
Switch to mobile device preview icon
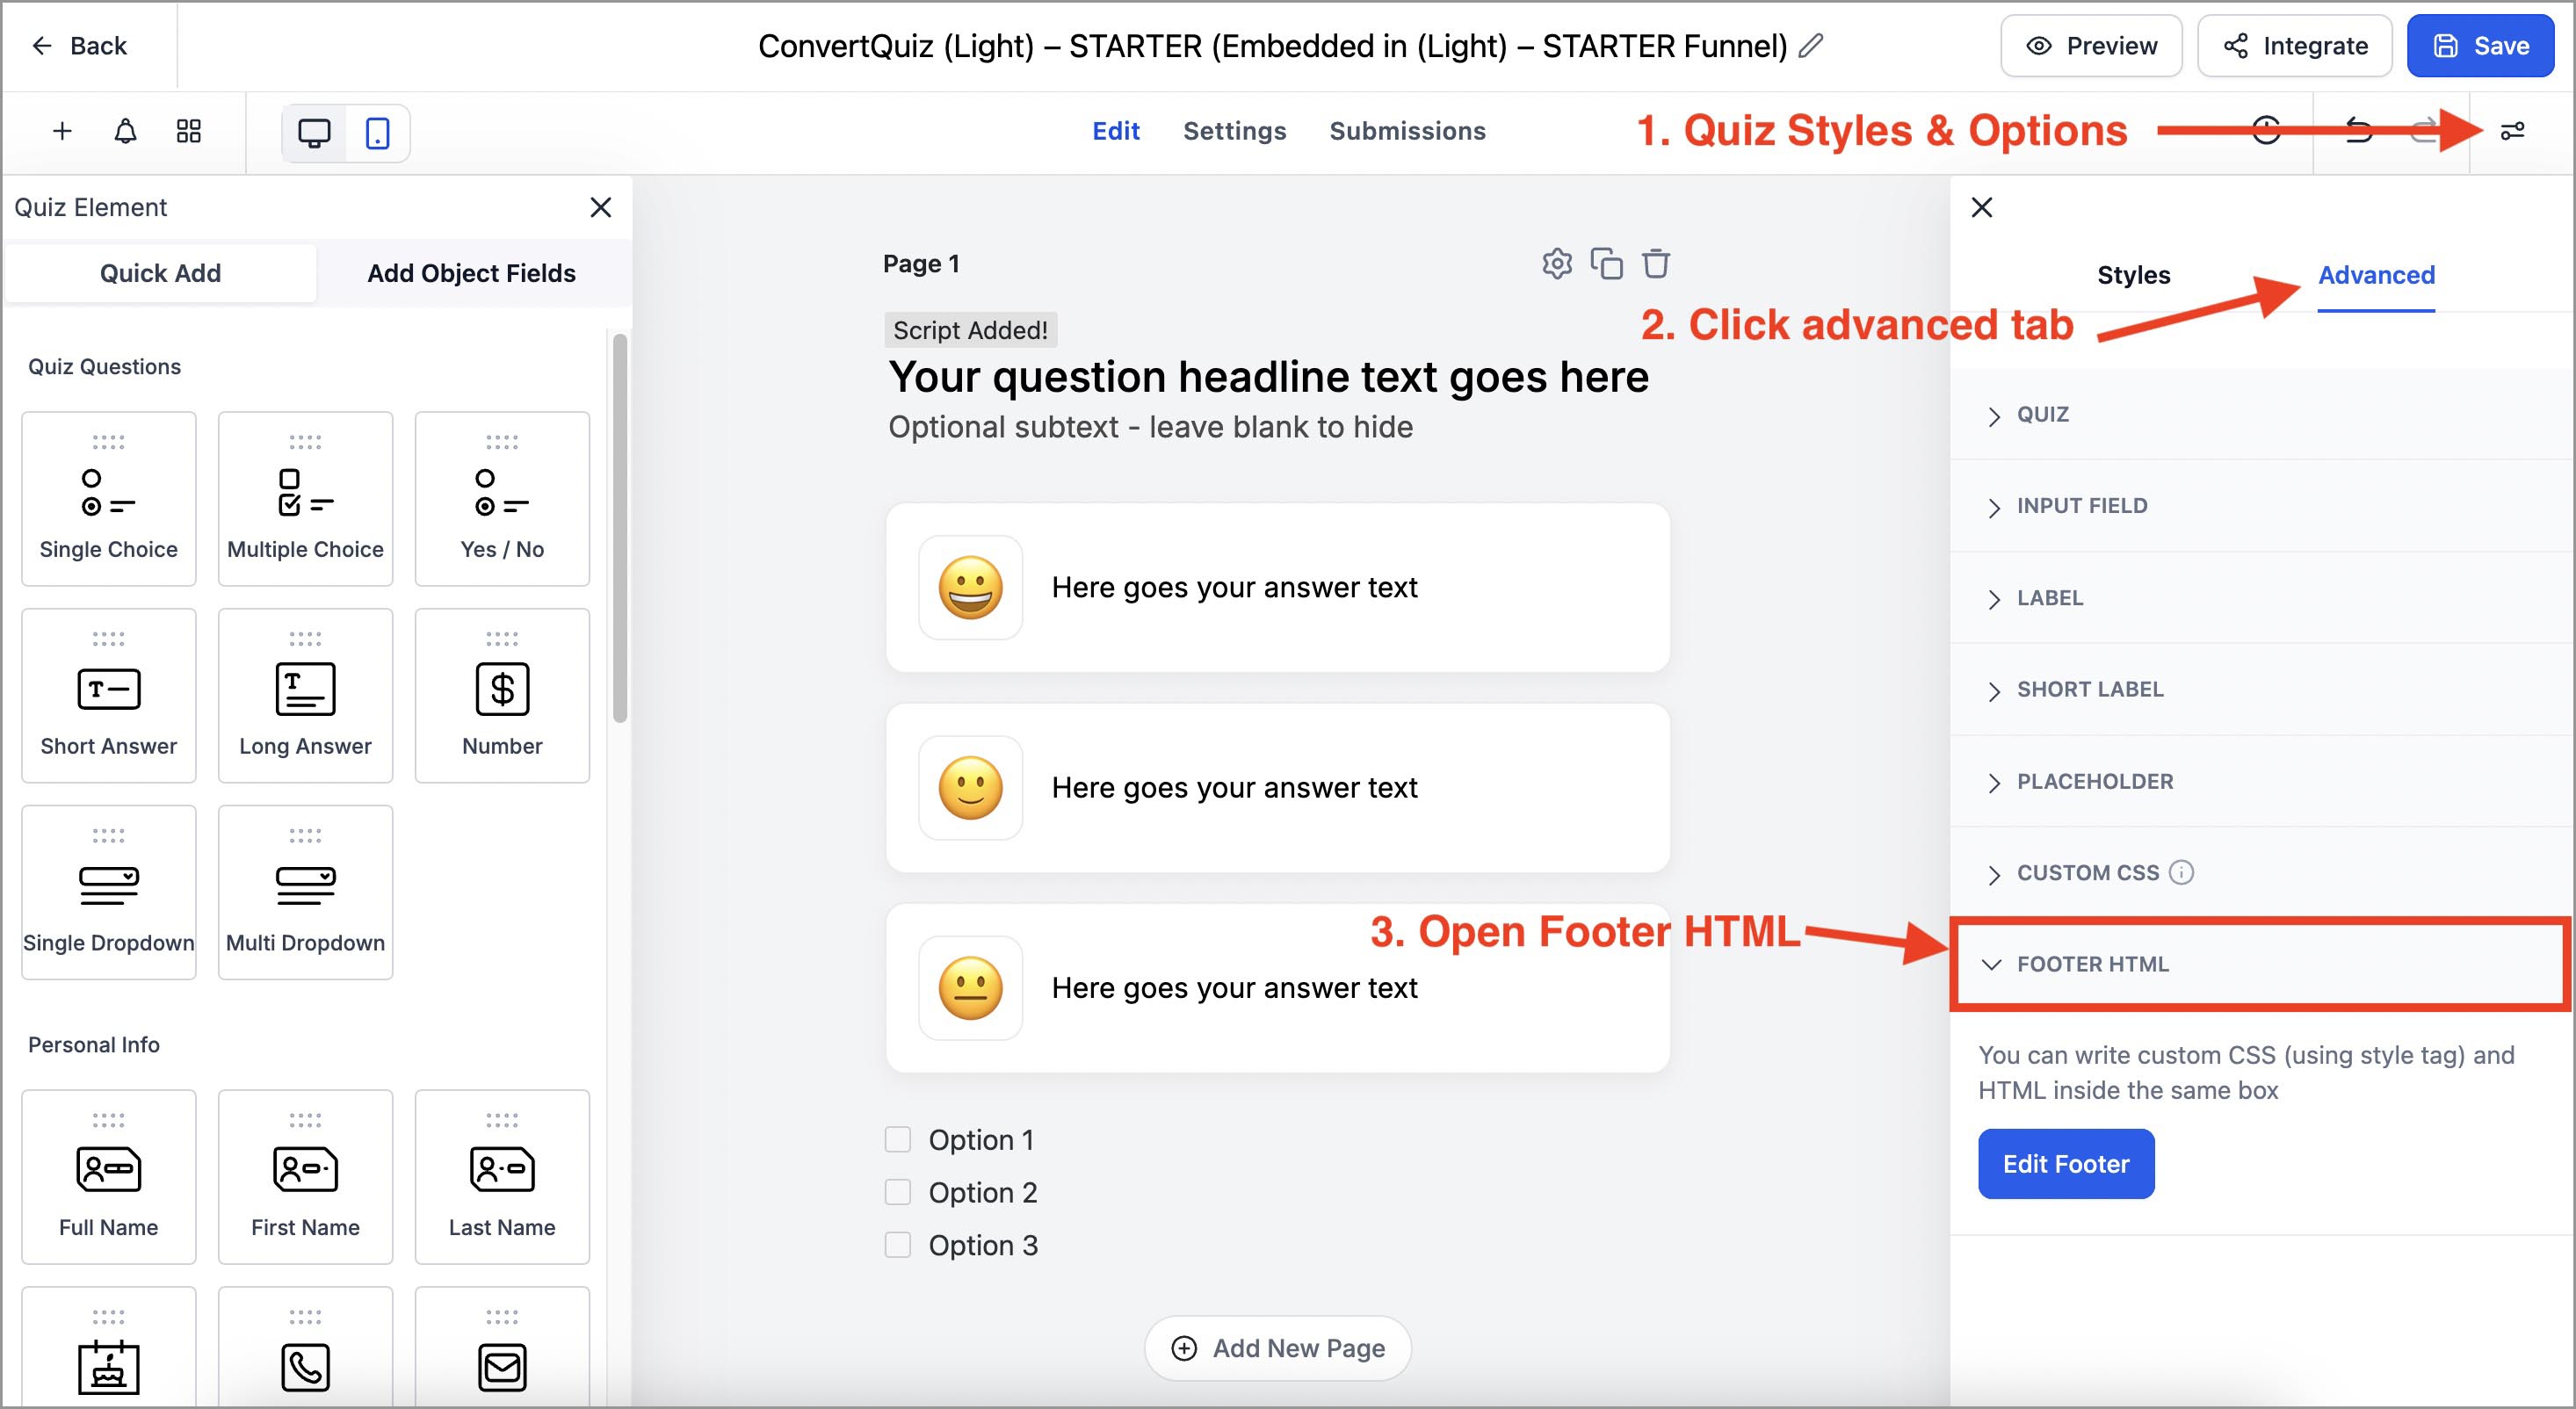coord(377,133)
